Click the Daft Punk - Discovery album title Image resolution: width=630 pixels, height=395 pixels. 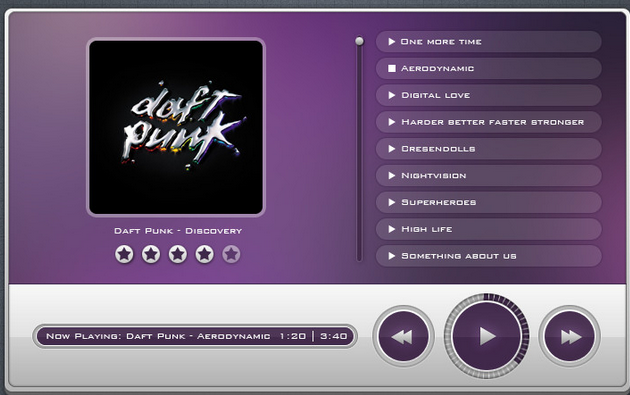pos(178,231)
